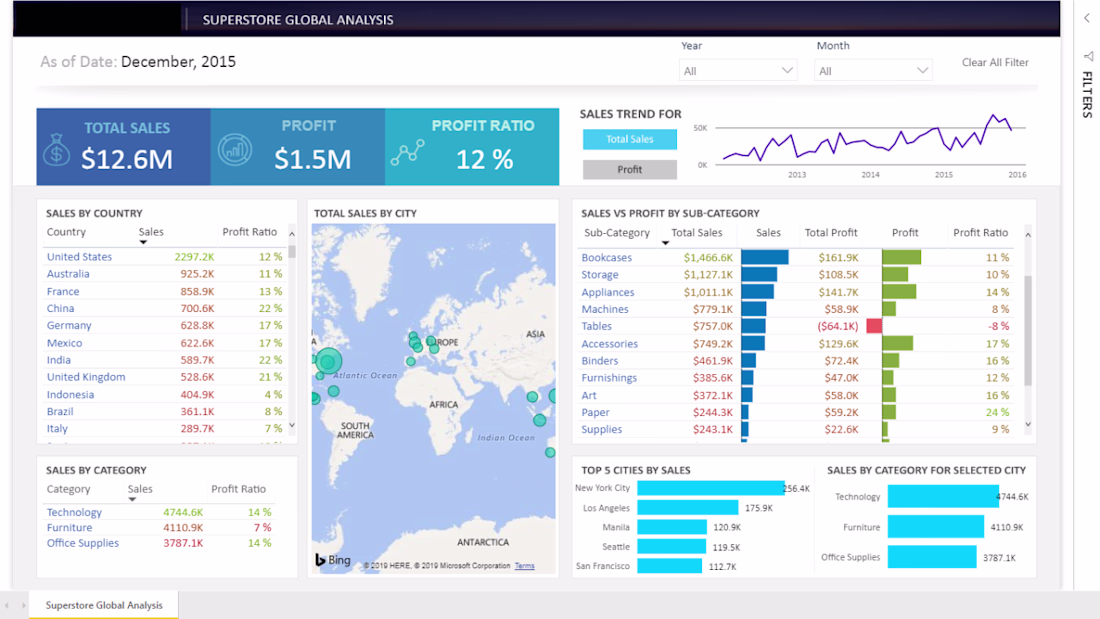Toggle trend chart to Total Sales
The image size is (1100, 619).
pyautogui.click(x=629, y=139)
